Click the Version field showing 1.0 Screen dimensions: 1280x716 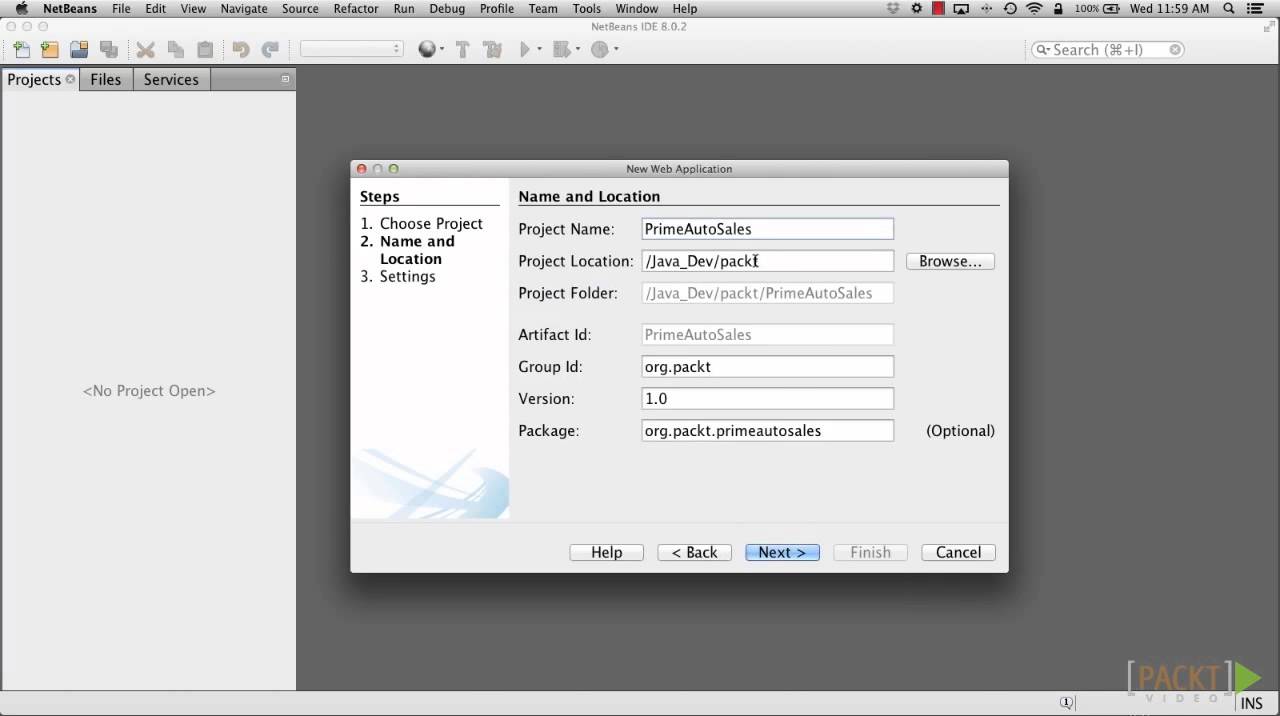coord(767,399)
